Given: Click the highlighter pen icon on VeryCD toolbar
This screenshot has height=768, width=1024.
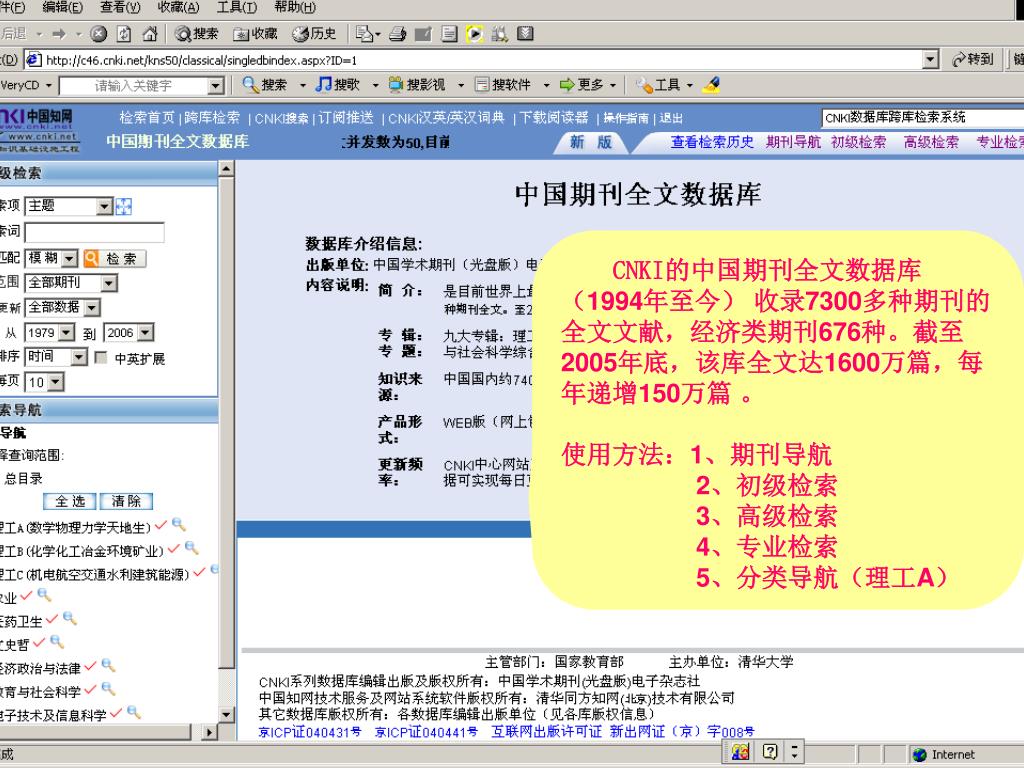Looking at the screenshot, I should point(712,85).
